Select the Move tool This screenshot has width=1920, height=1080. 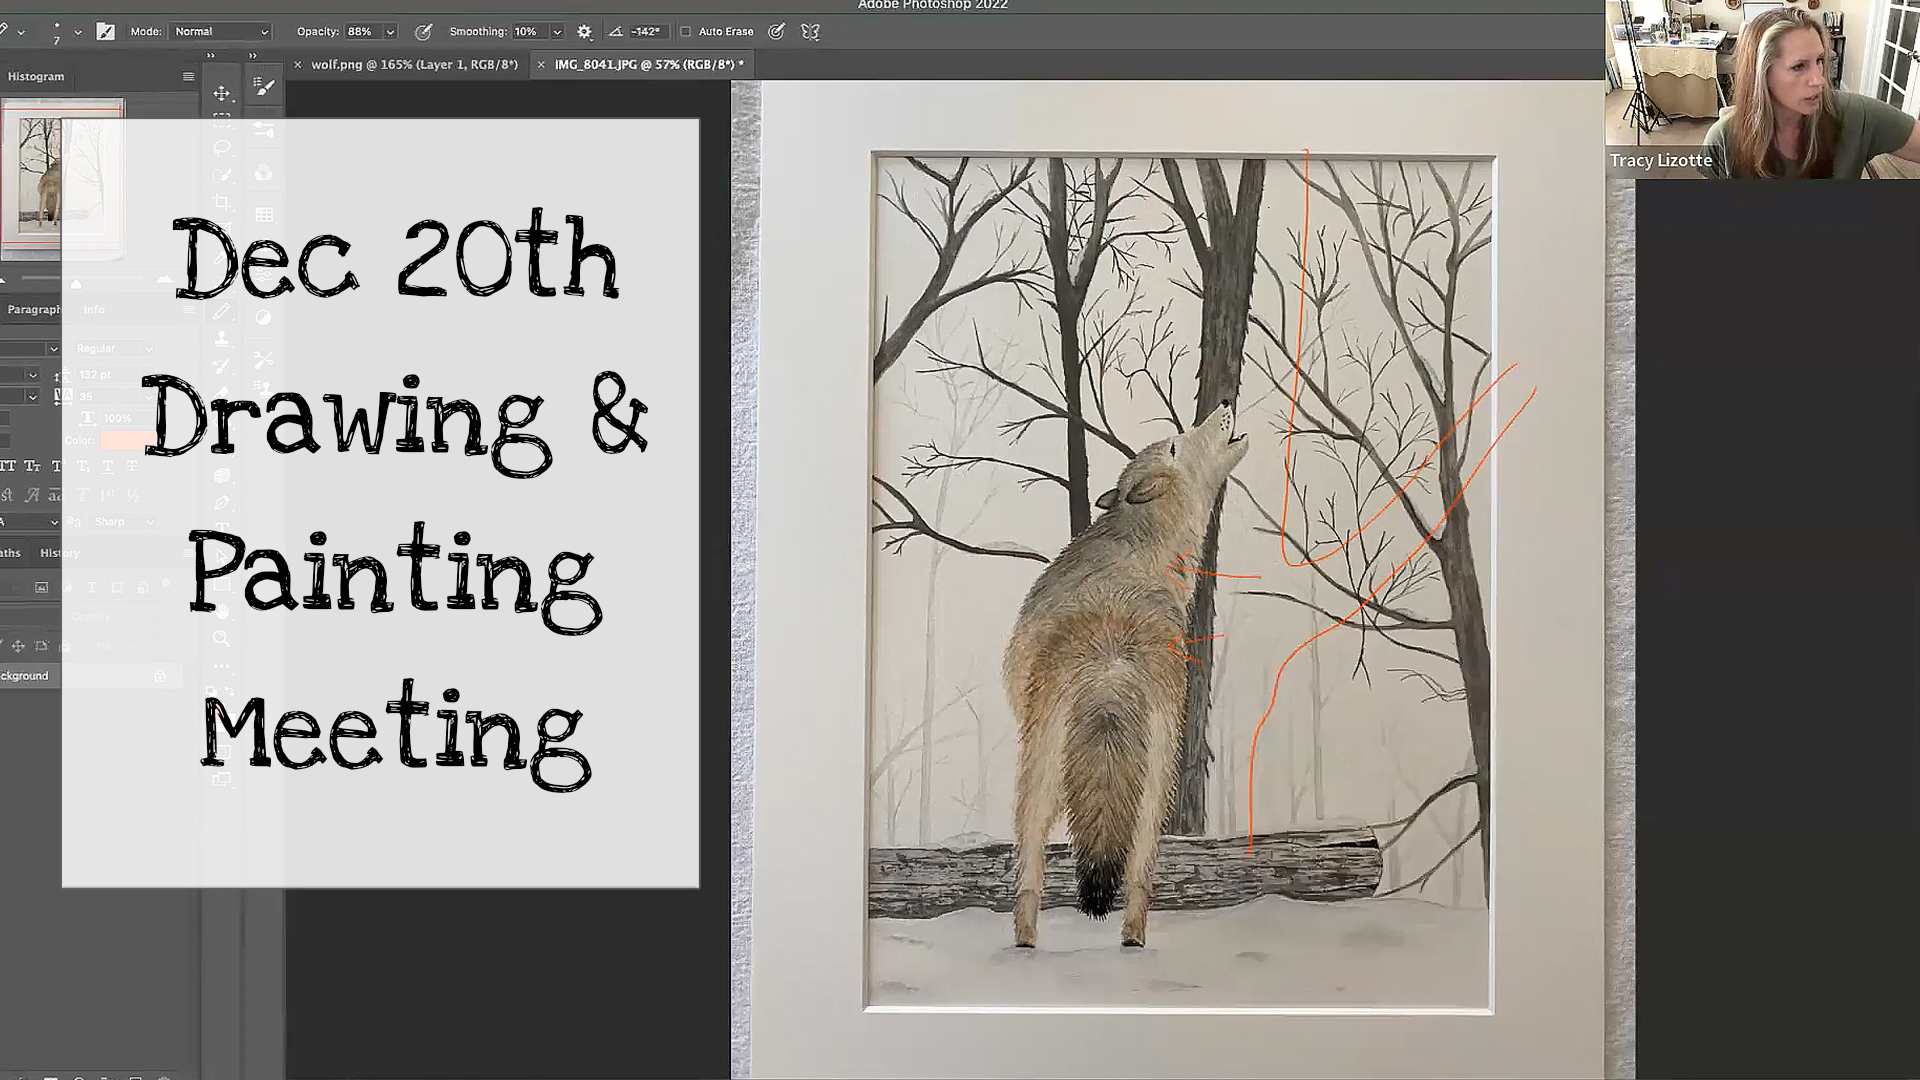pyautogui.click(x=222, y=93)
